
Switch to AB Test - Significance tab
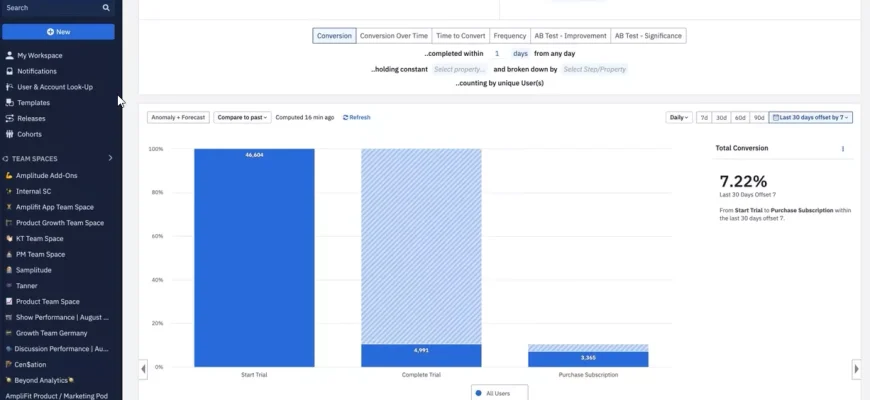pos(648,36)
